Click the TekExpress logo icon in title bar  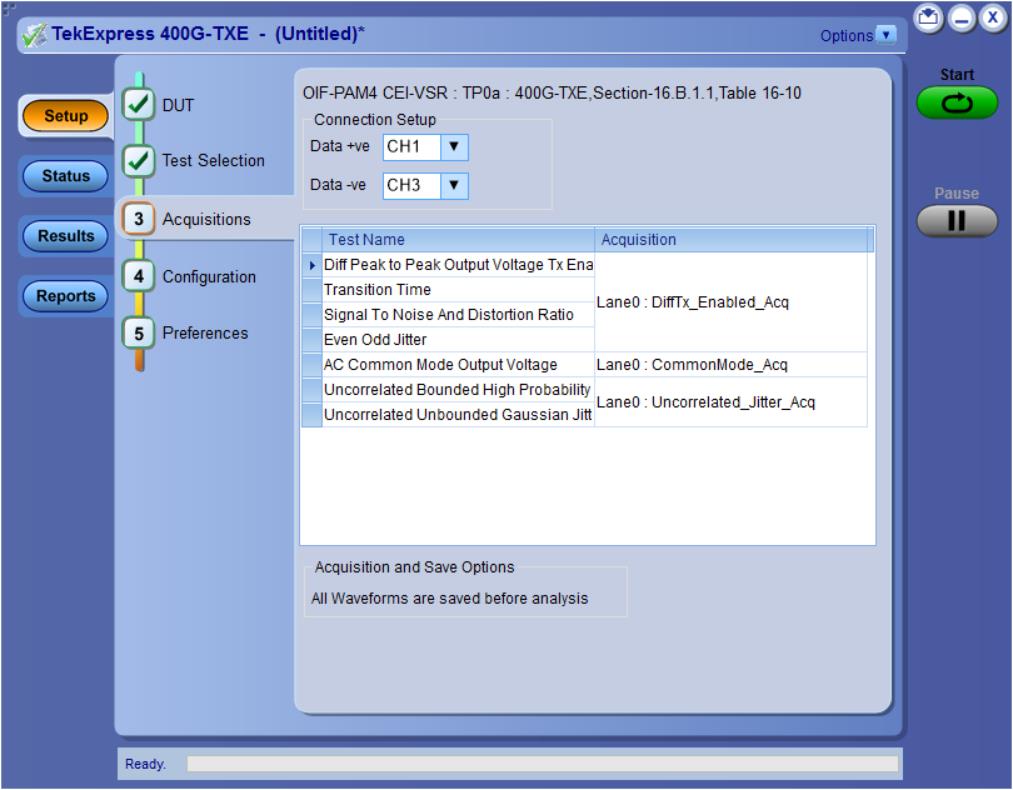pyautogui.click(x=35, y=36)
